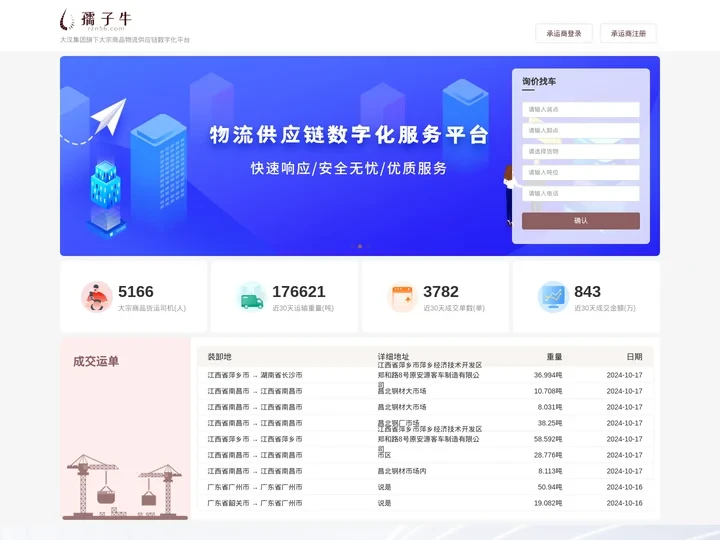
Task: Focus the 请输入装点 loading point field
Action: coord(581,109)
